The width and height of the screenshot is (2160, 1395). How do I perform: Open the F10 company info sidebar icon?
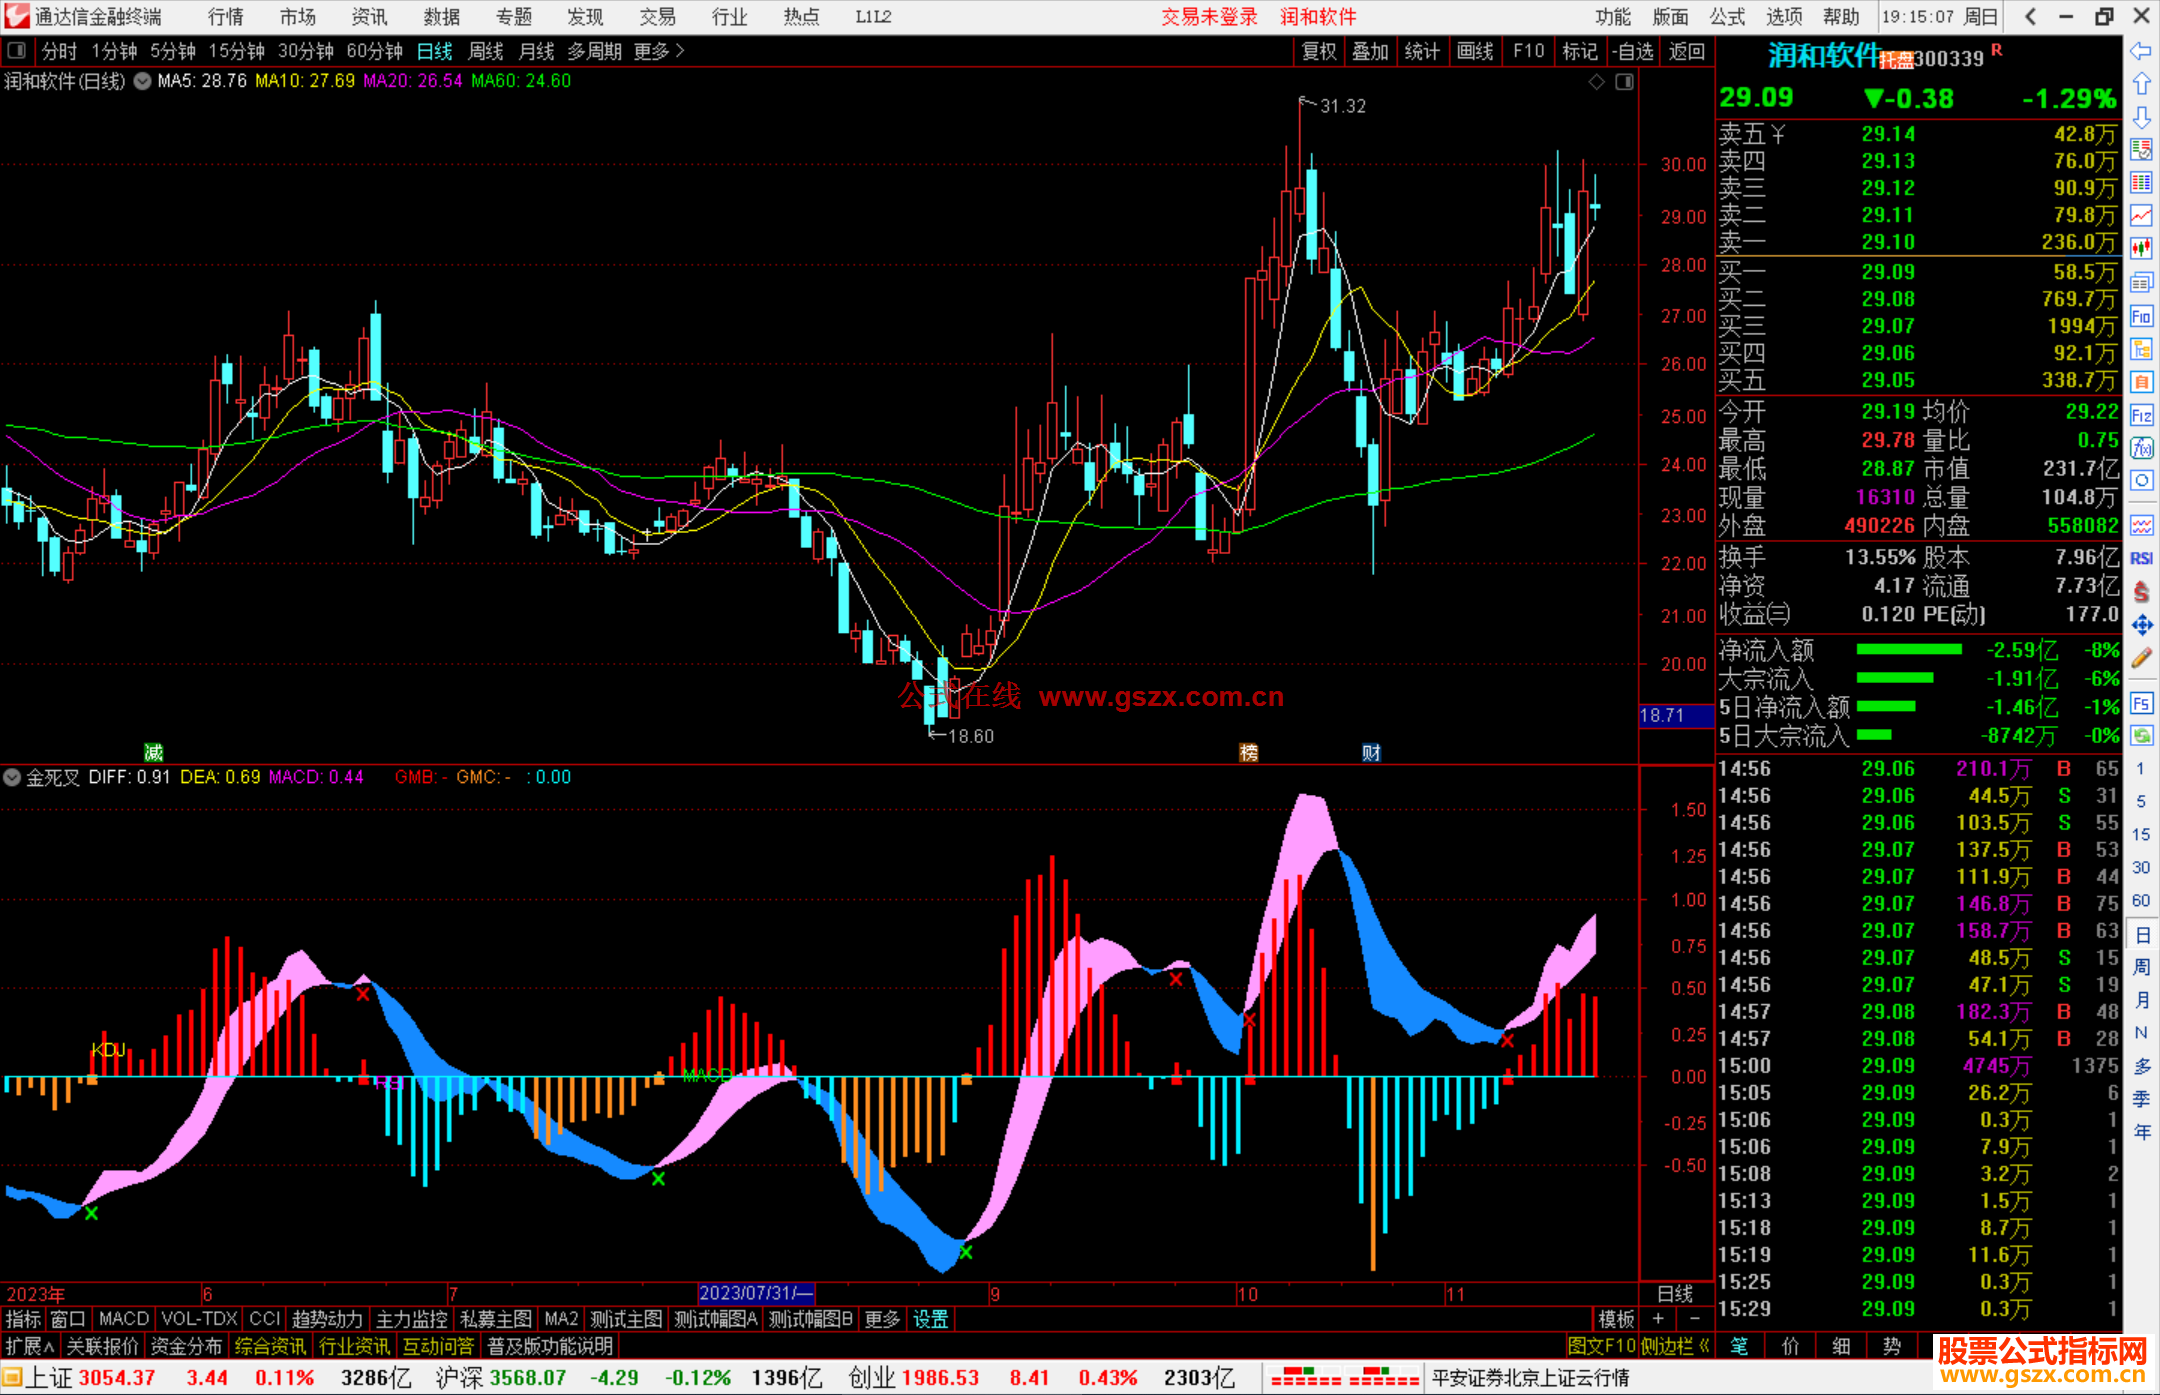tap(2141, 317)
